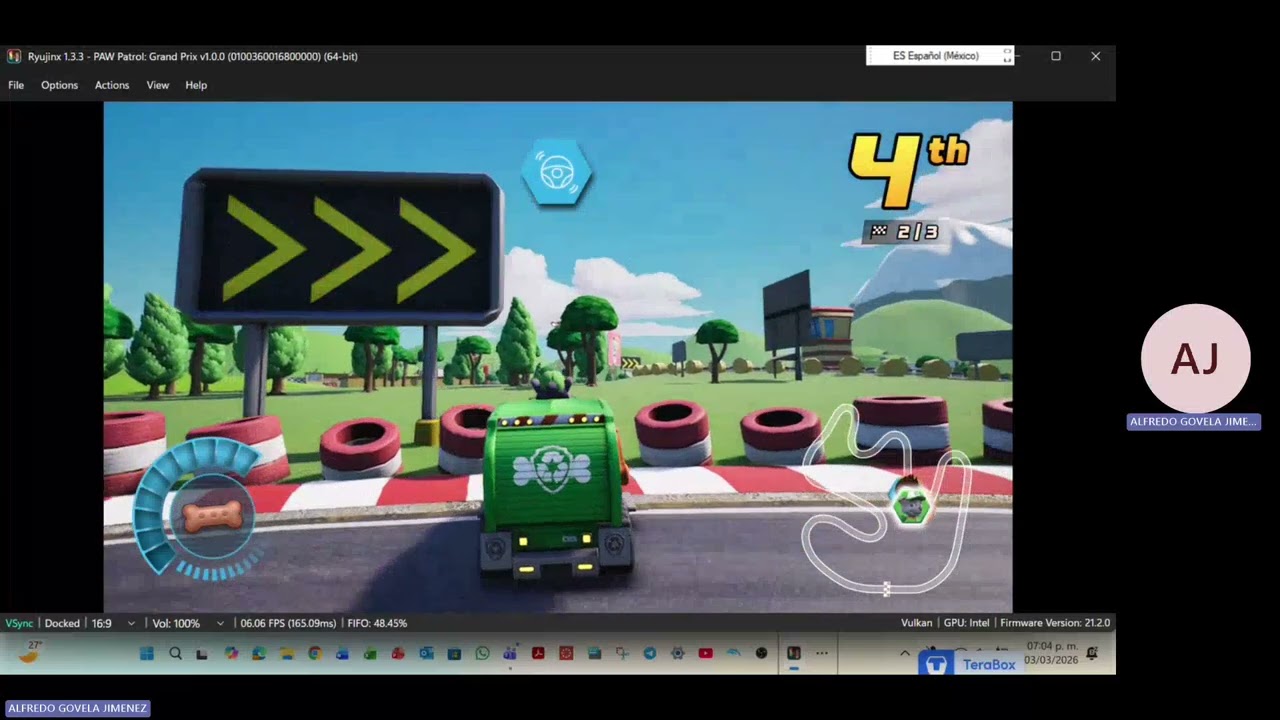Screen dimensions: 1280x720
Task: Switch to the Ryujinx taskbar icon
Action: pos(793,653)
